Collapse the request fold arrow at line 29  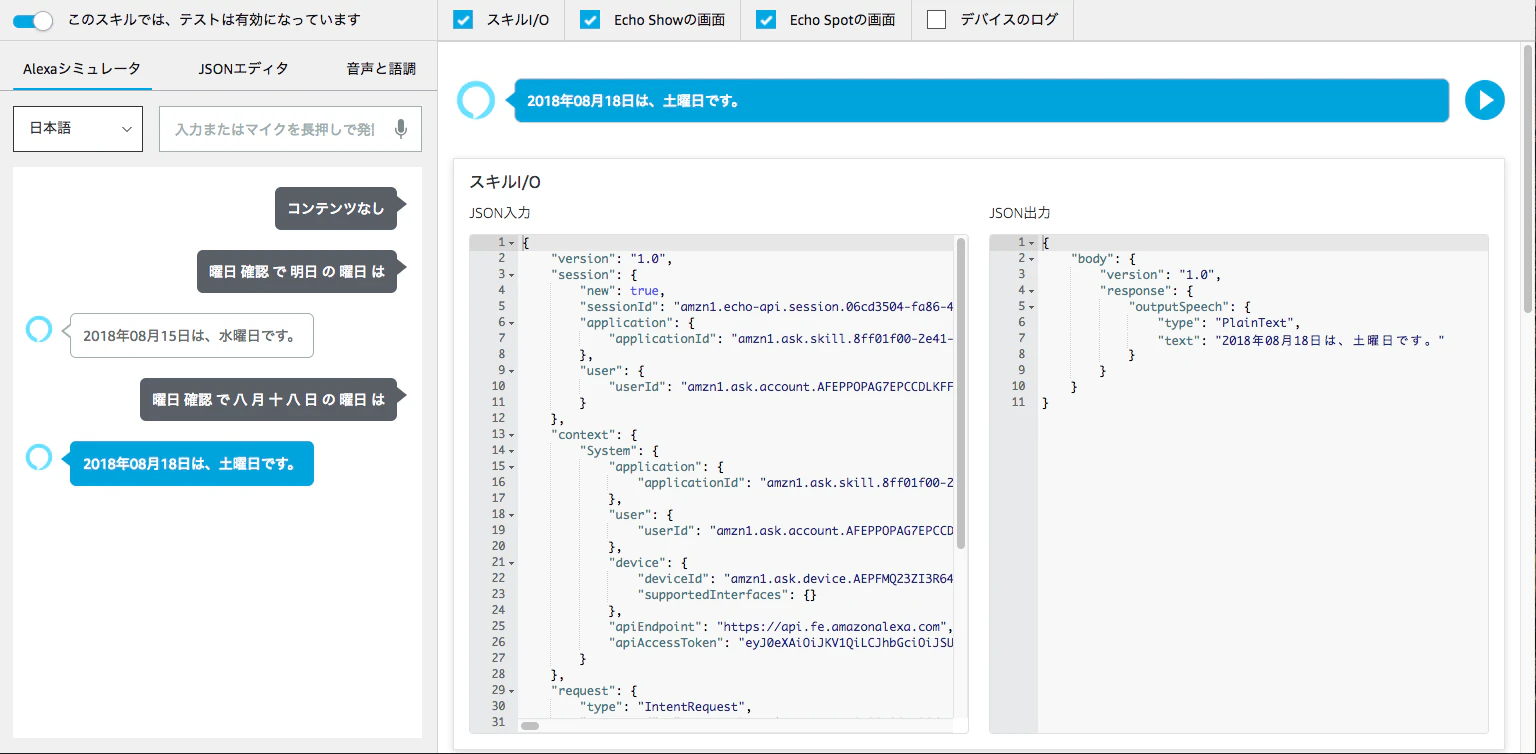point(511,691)
